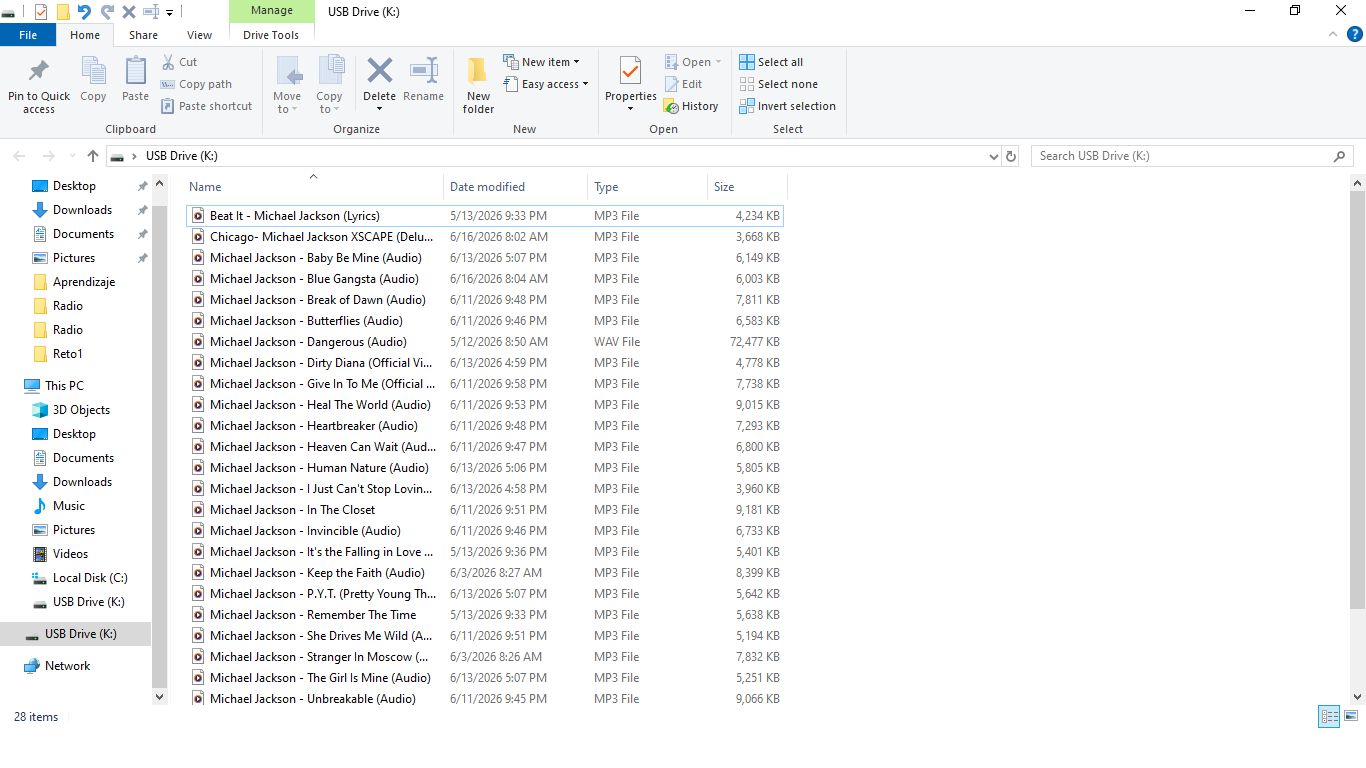1366x768 pixels.
Task: Refresh the USB Drive (K:) address bar
Action: point(1011,156)
